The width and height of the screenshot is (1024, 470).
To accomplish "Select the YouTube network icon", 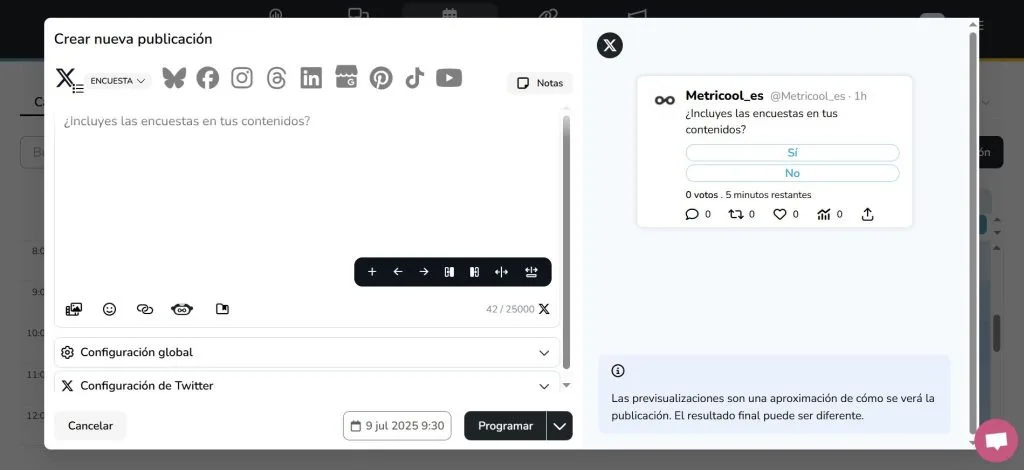I will (x=449, y=78).
